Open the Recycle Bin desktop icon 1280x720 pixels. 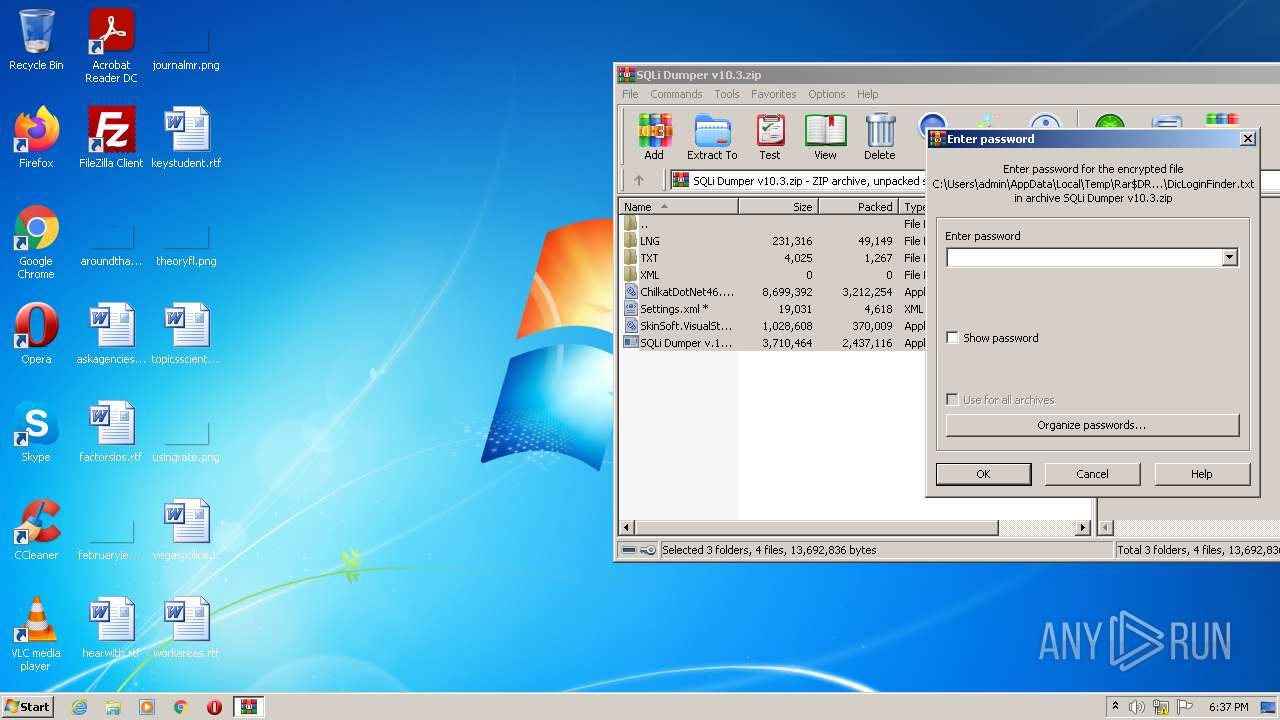tap(36, 40)
